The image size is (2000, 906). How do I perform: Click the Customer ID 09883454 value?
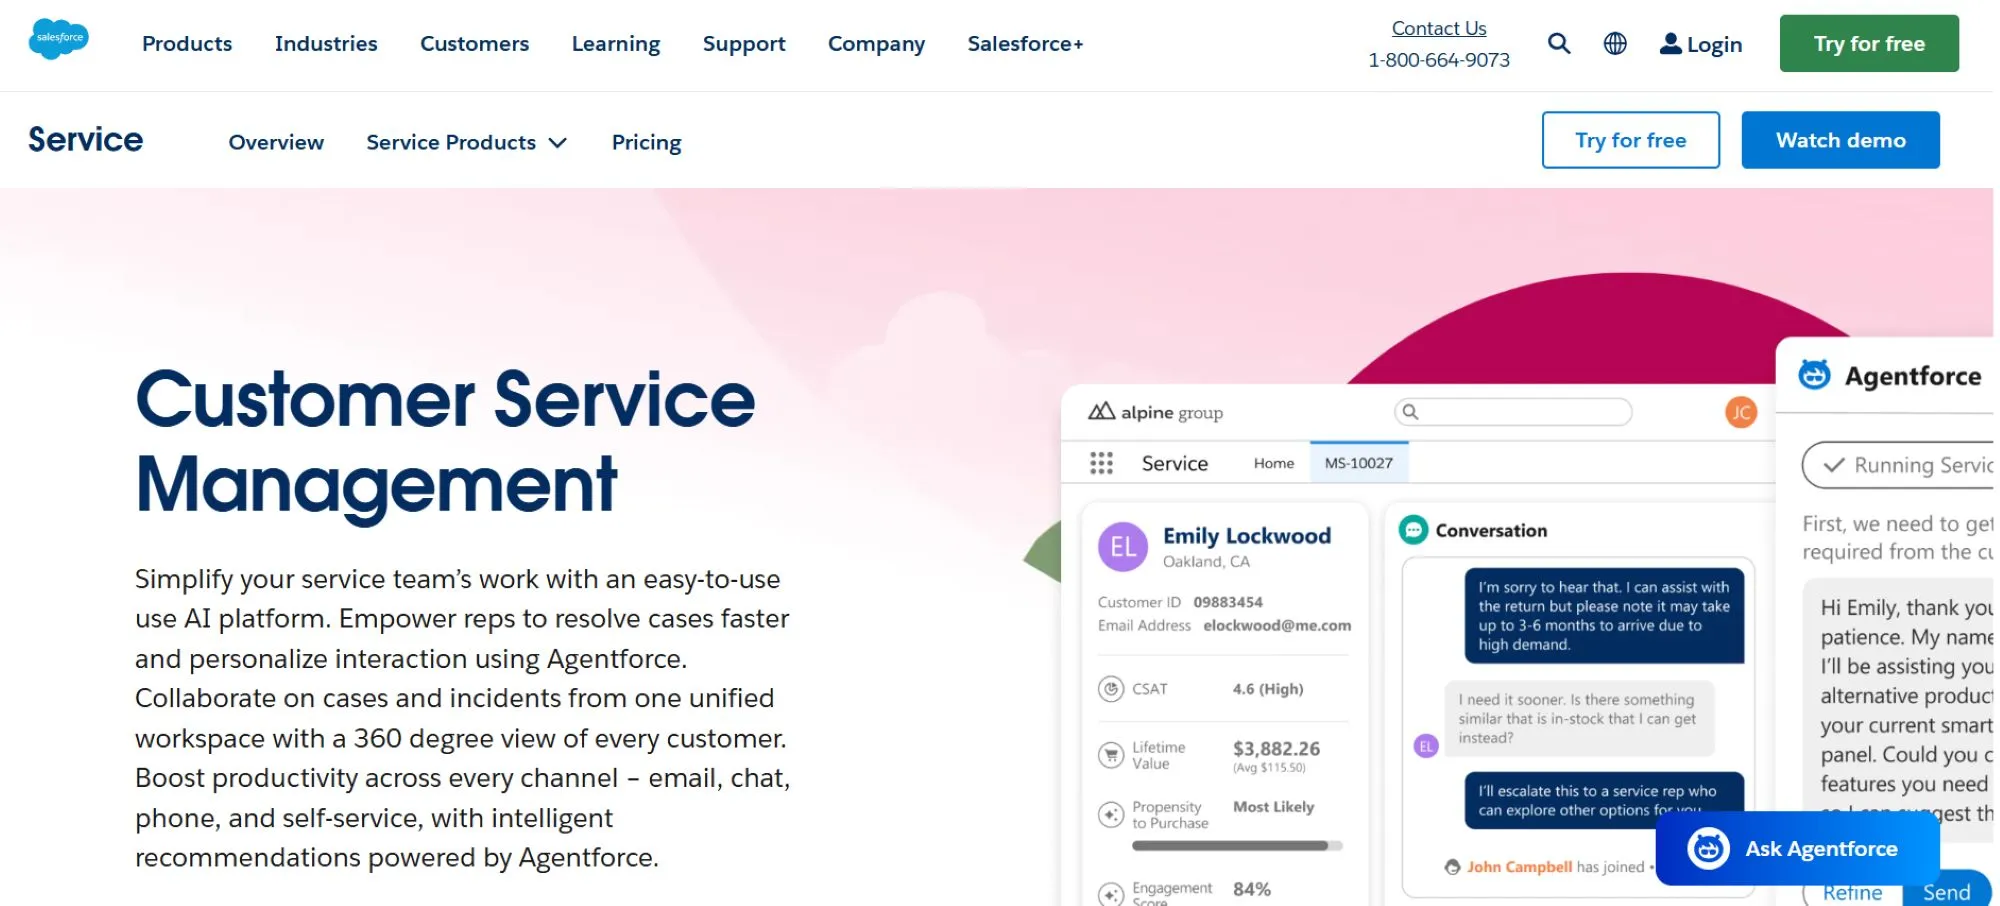point(1227,602)
